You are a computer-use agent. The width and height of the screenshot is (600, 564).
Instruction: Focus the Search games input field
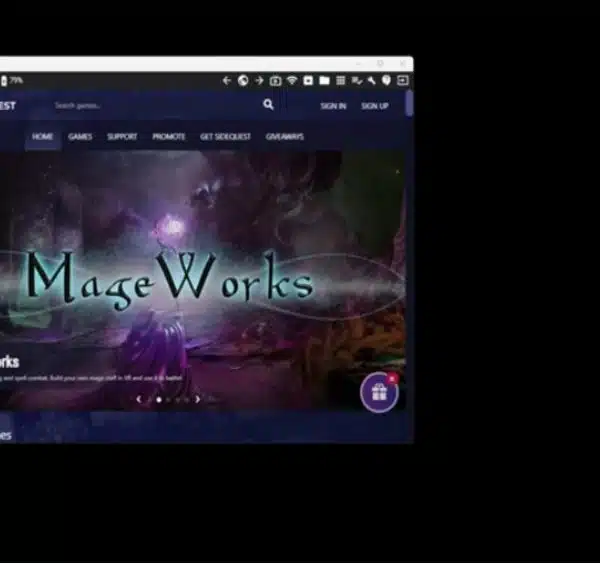point(153,105)
